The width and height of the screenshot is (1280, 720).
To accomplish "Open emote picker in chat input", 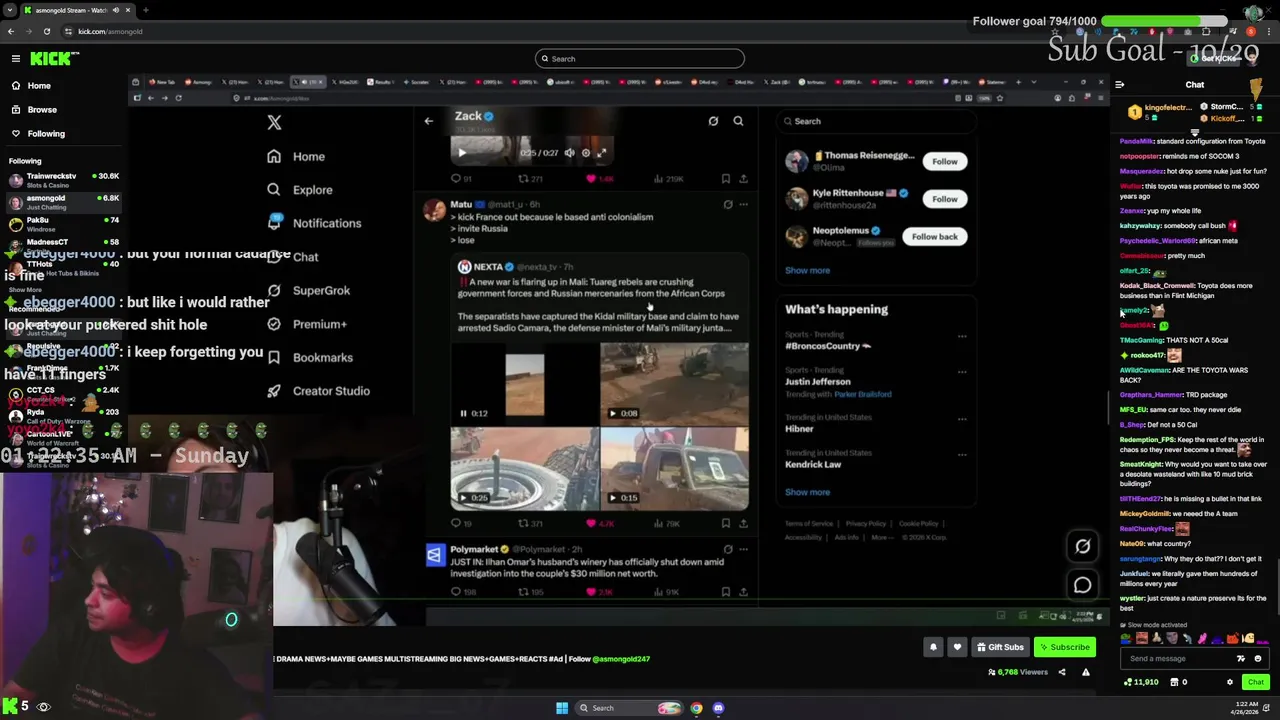I will click(1258, 659).
